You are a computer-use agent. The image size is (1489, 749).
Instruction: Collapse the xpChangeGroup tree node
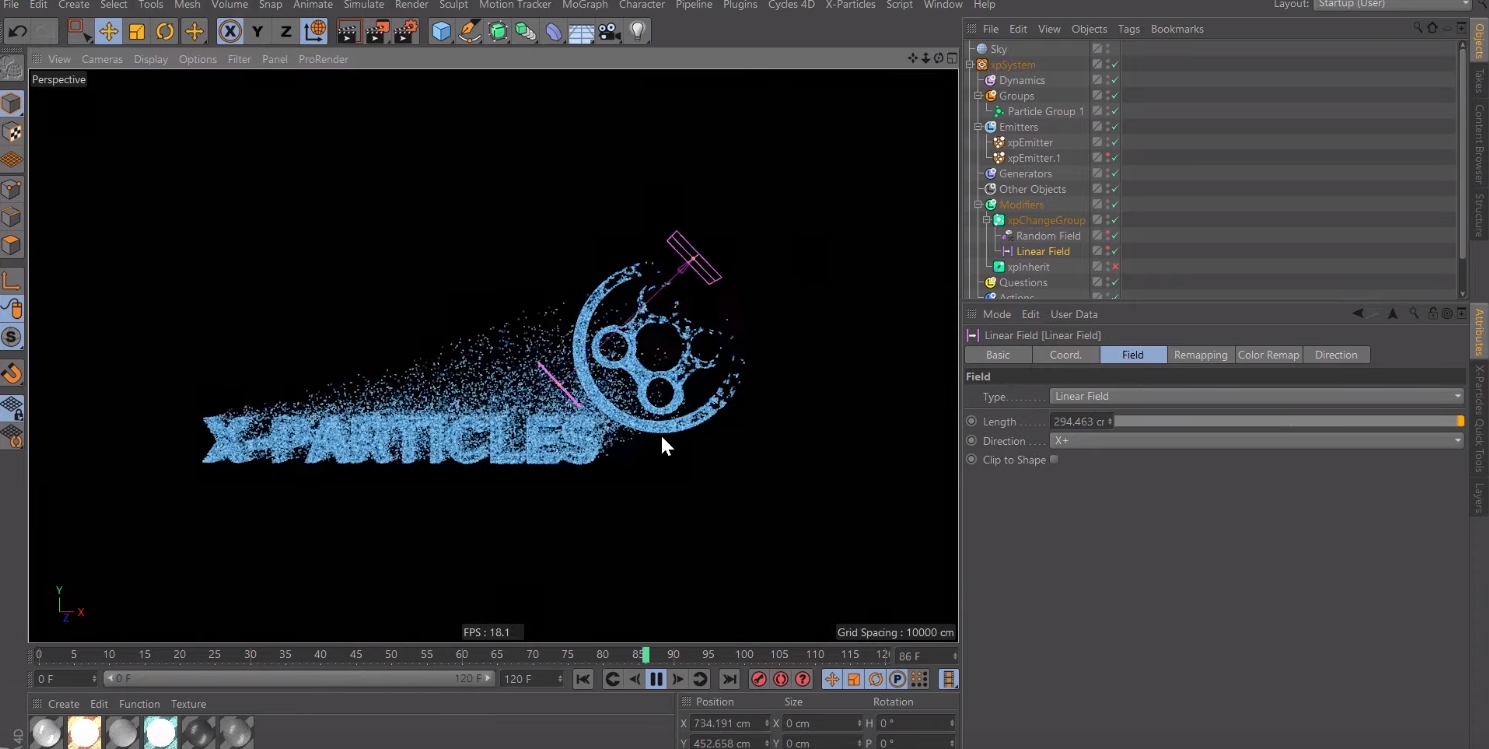987,220
